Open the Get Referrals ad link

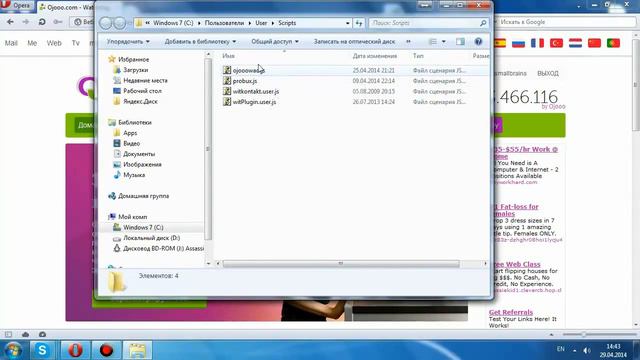[x=511, y=312]
